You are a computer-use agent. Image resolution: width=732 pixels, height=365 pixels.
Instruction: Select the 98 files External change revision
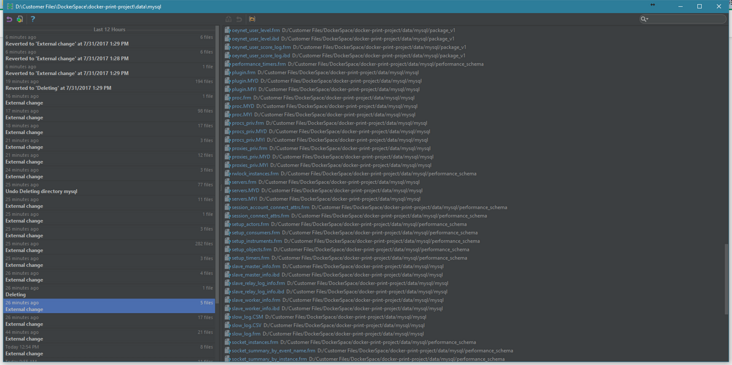click(109, 114)
